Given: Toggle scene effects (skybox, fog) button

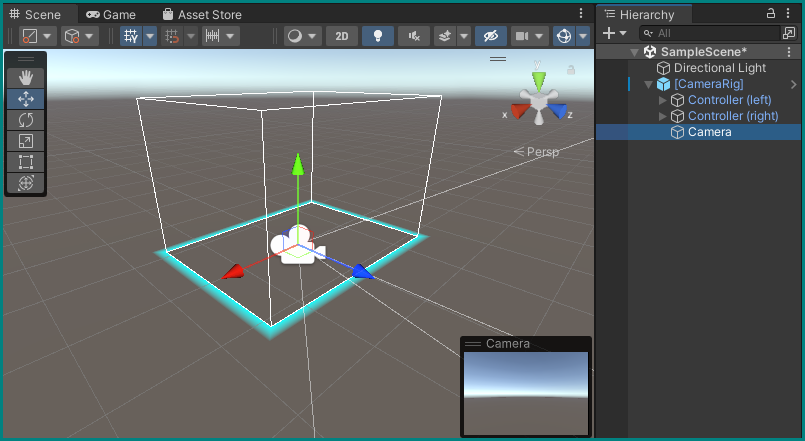Looking at the screenshot, I should point(445,36).
